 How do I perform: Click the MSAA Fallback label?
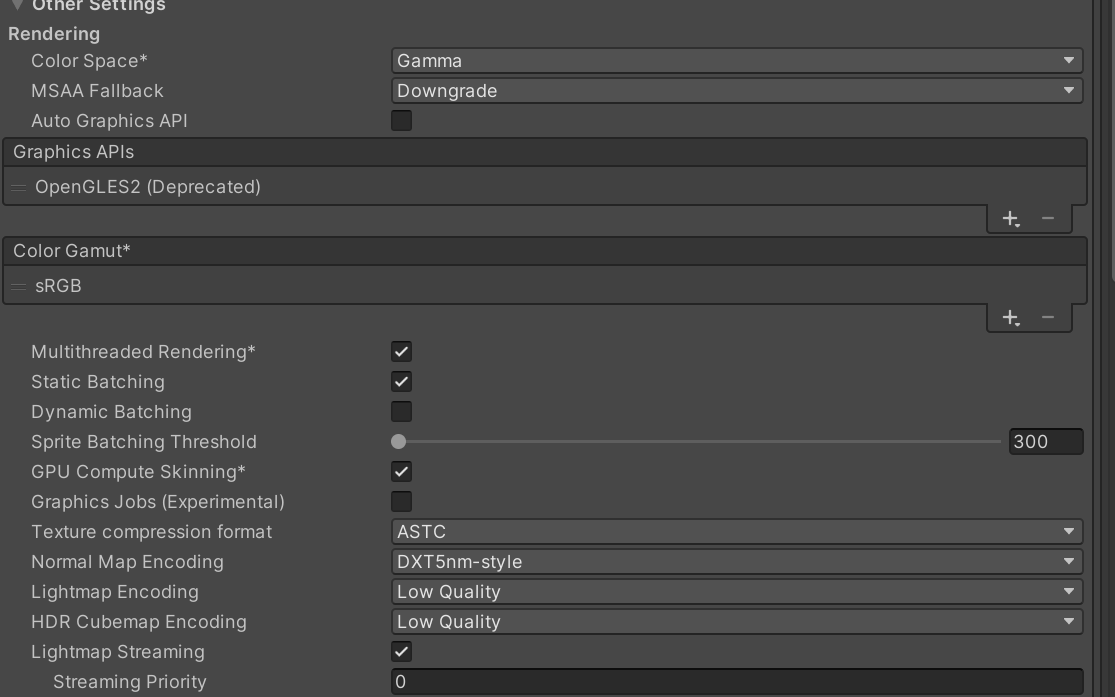(97, 91)
